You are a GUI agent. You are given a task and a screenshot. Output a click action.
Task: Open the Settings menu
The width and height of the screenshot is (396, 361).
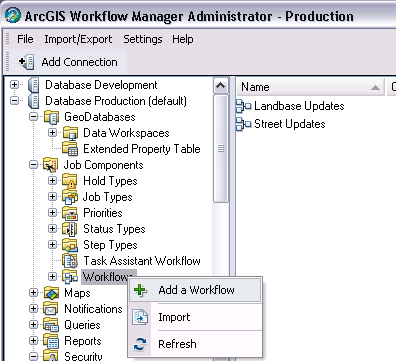coord(143,39)
